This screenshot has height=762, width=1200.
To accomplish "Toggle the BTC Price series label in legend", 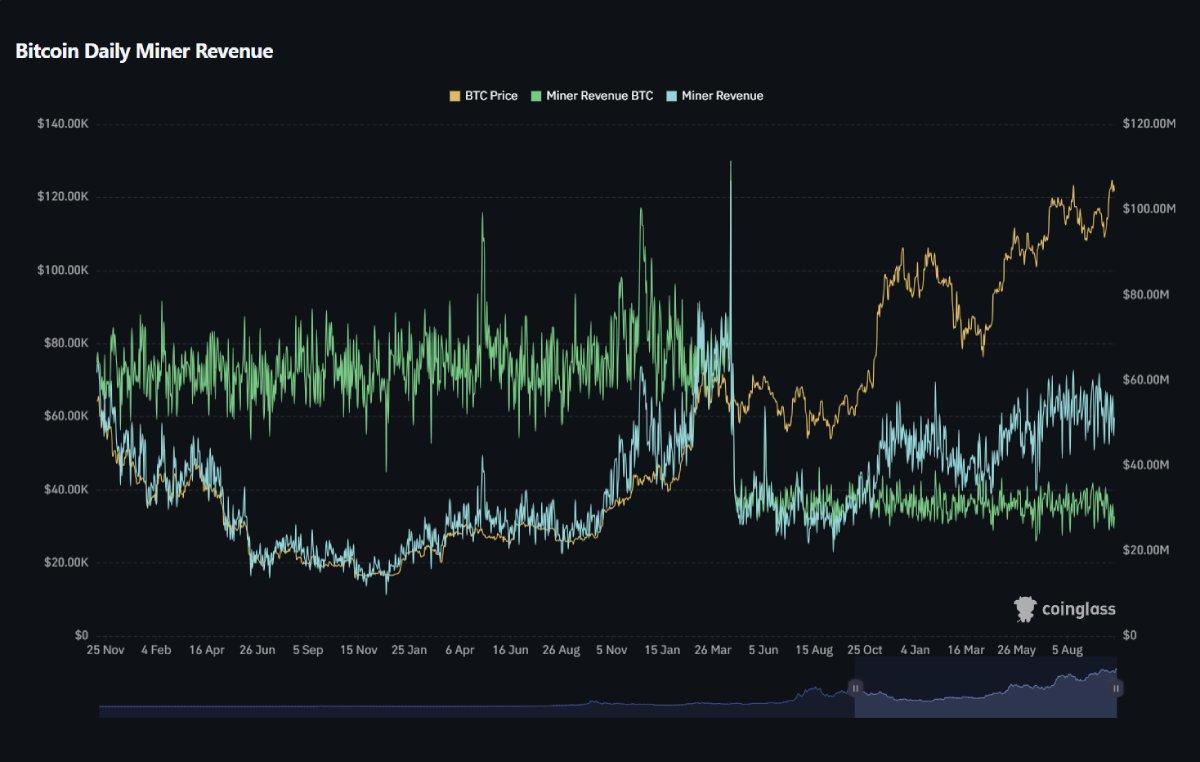I will (491, 96).
